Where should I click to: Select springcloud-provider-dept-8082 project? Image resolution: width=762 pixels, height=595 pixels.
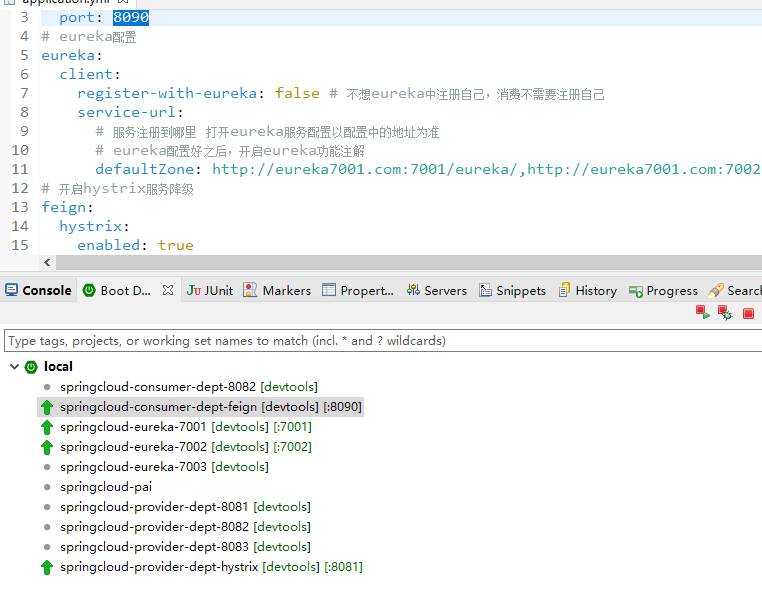click(x=185, y=526)
